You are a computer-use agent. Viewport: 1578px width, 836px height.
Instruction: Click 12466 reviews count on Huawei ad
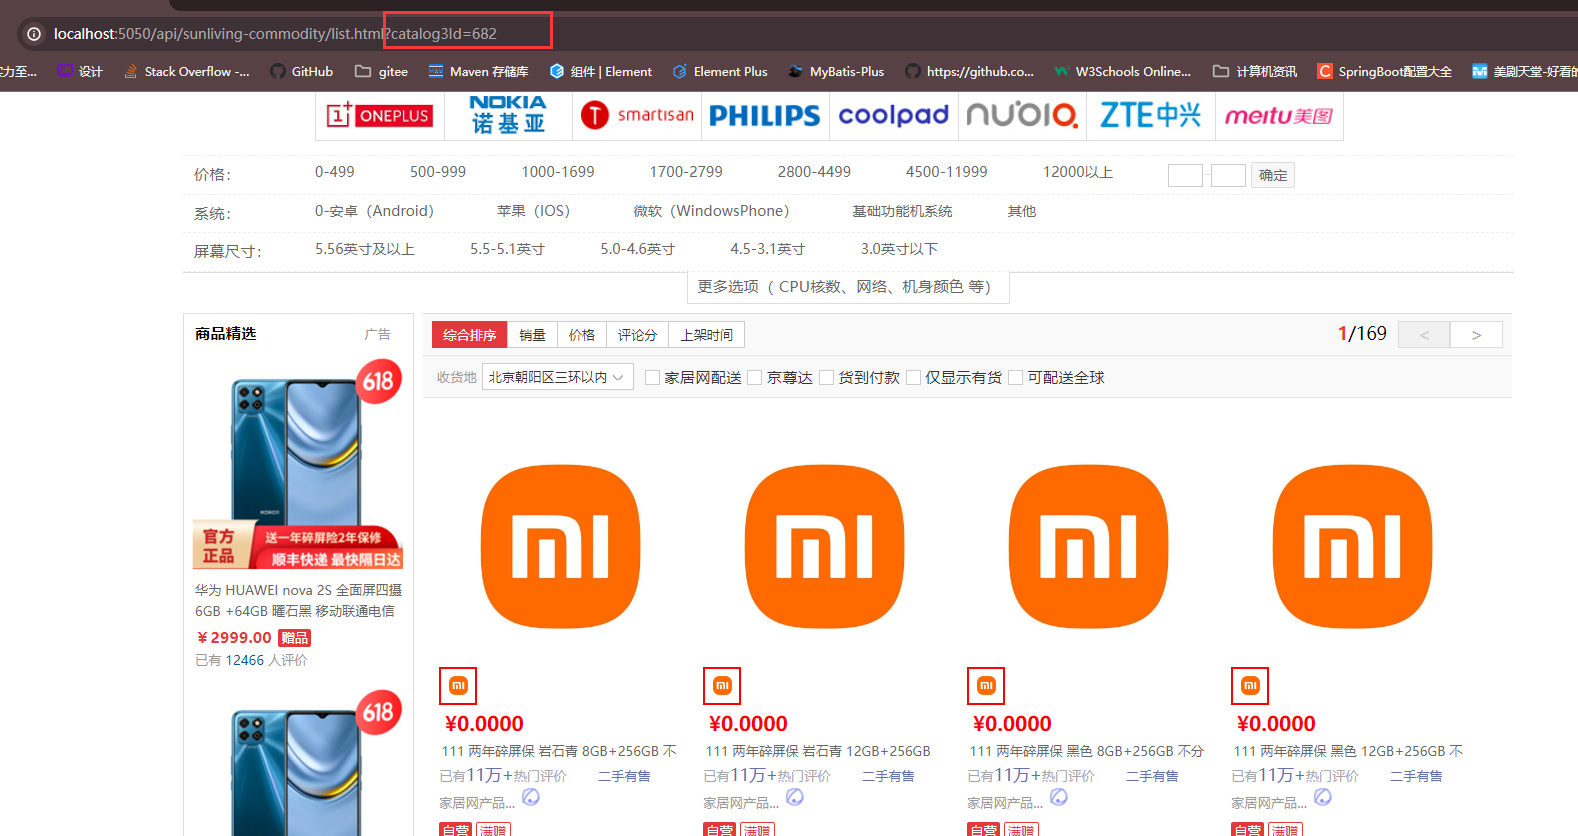pyautogui.click(x=245, y=660)
